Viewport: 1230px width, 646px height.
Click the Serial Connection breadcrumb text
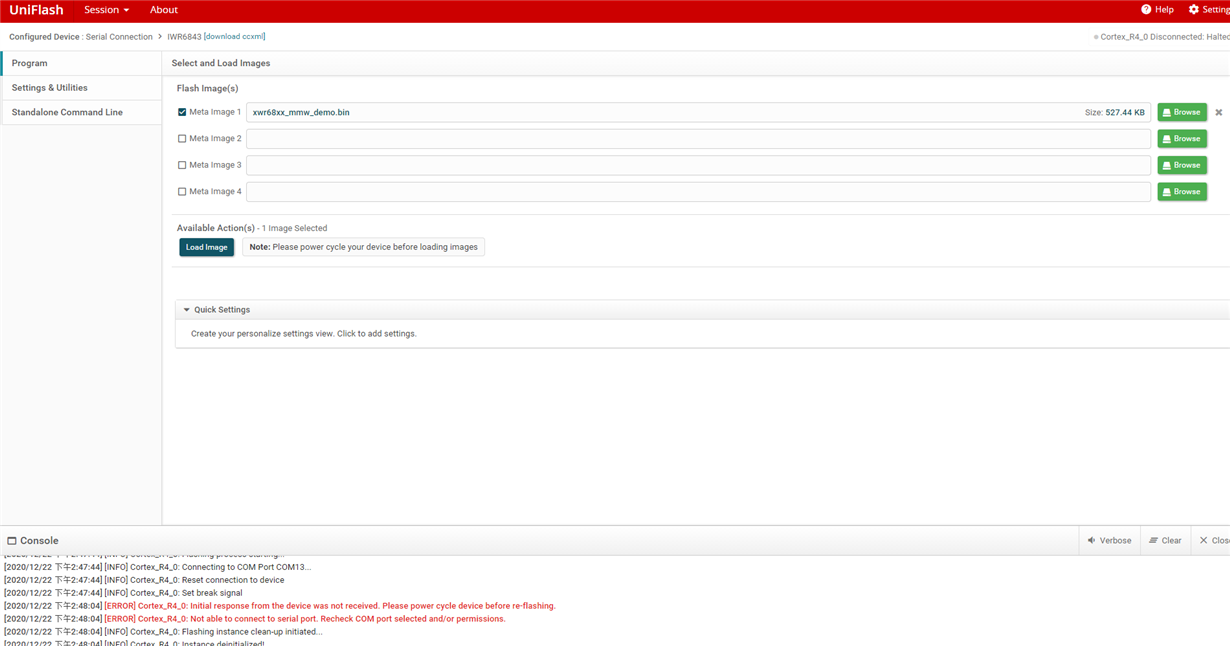click(119, 37)
